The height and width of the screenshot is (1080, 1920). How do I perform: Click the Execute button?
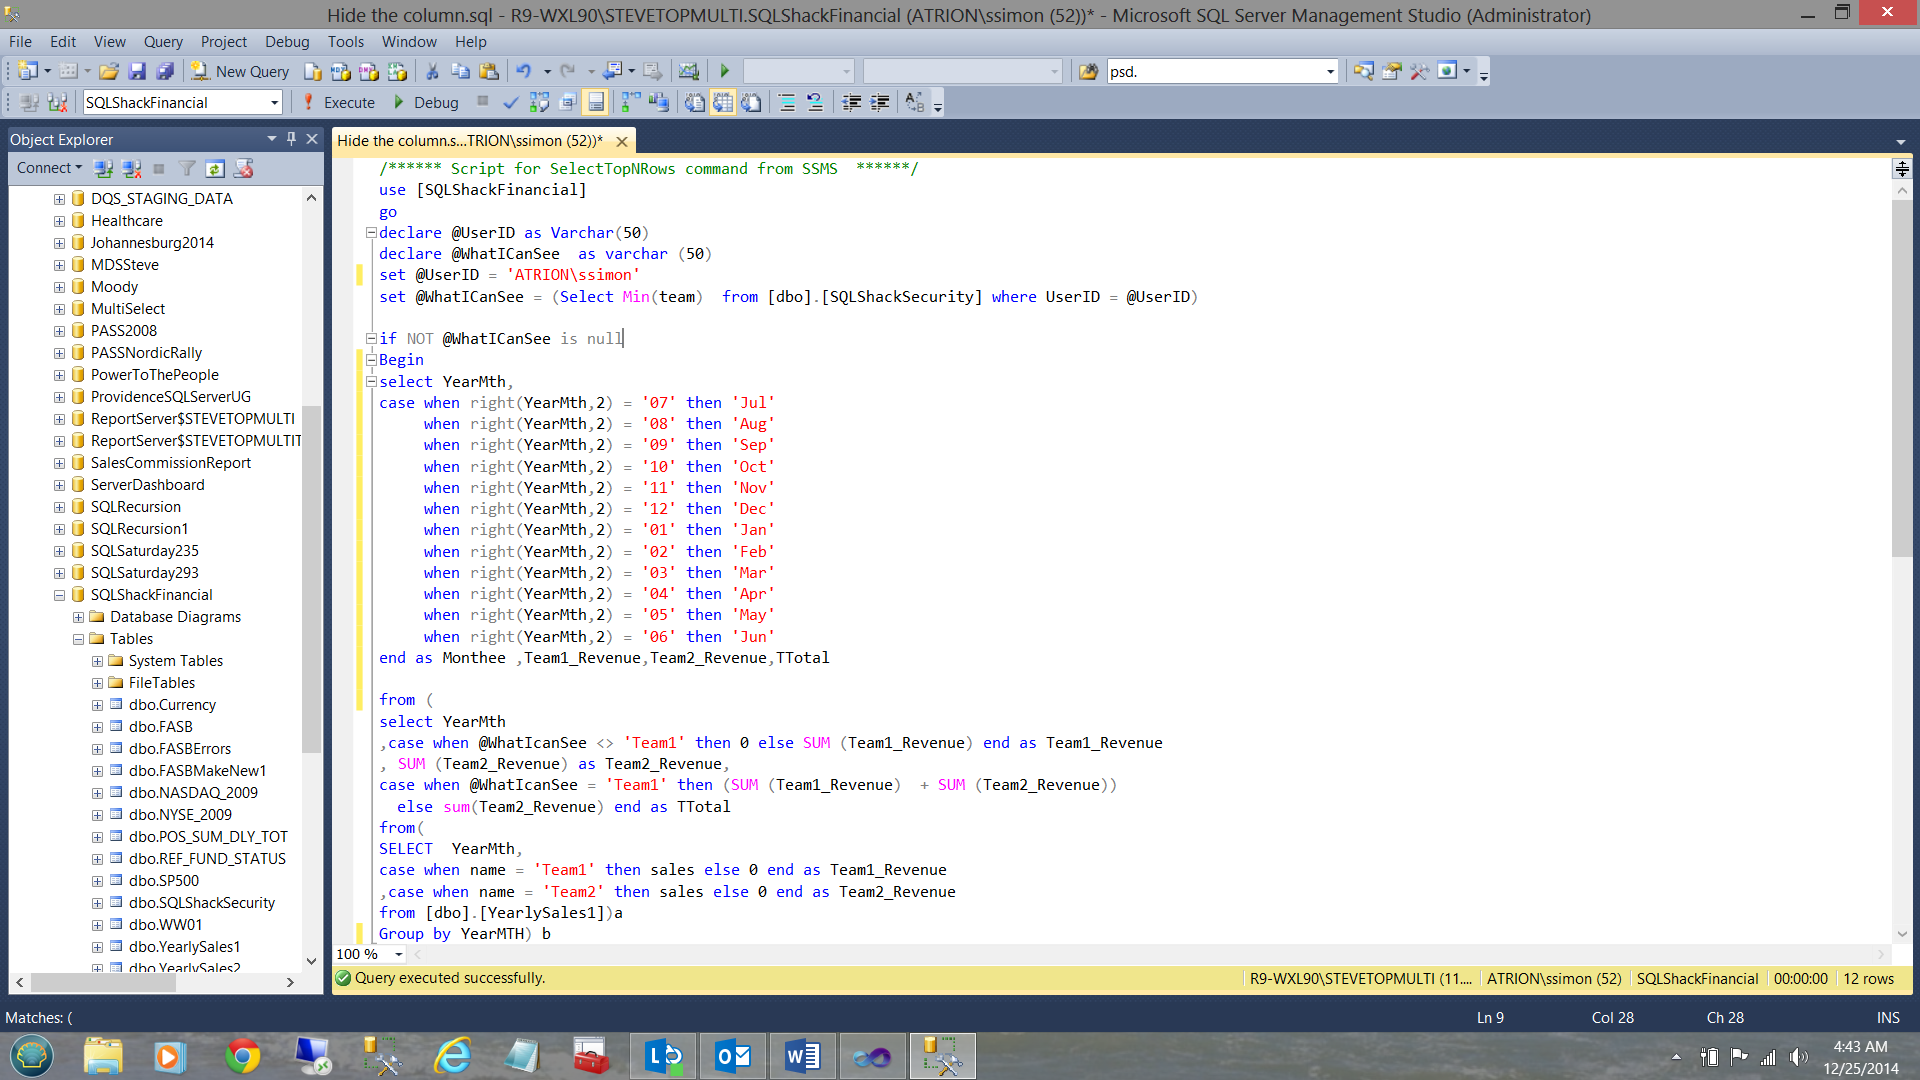click(340, 102)
